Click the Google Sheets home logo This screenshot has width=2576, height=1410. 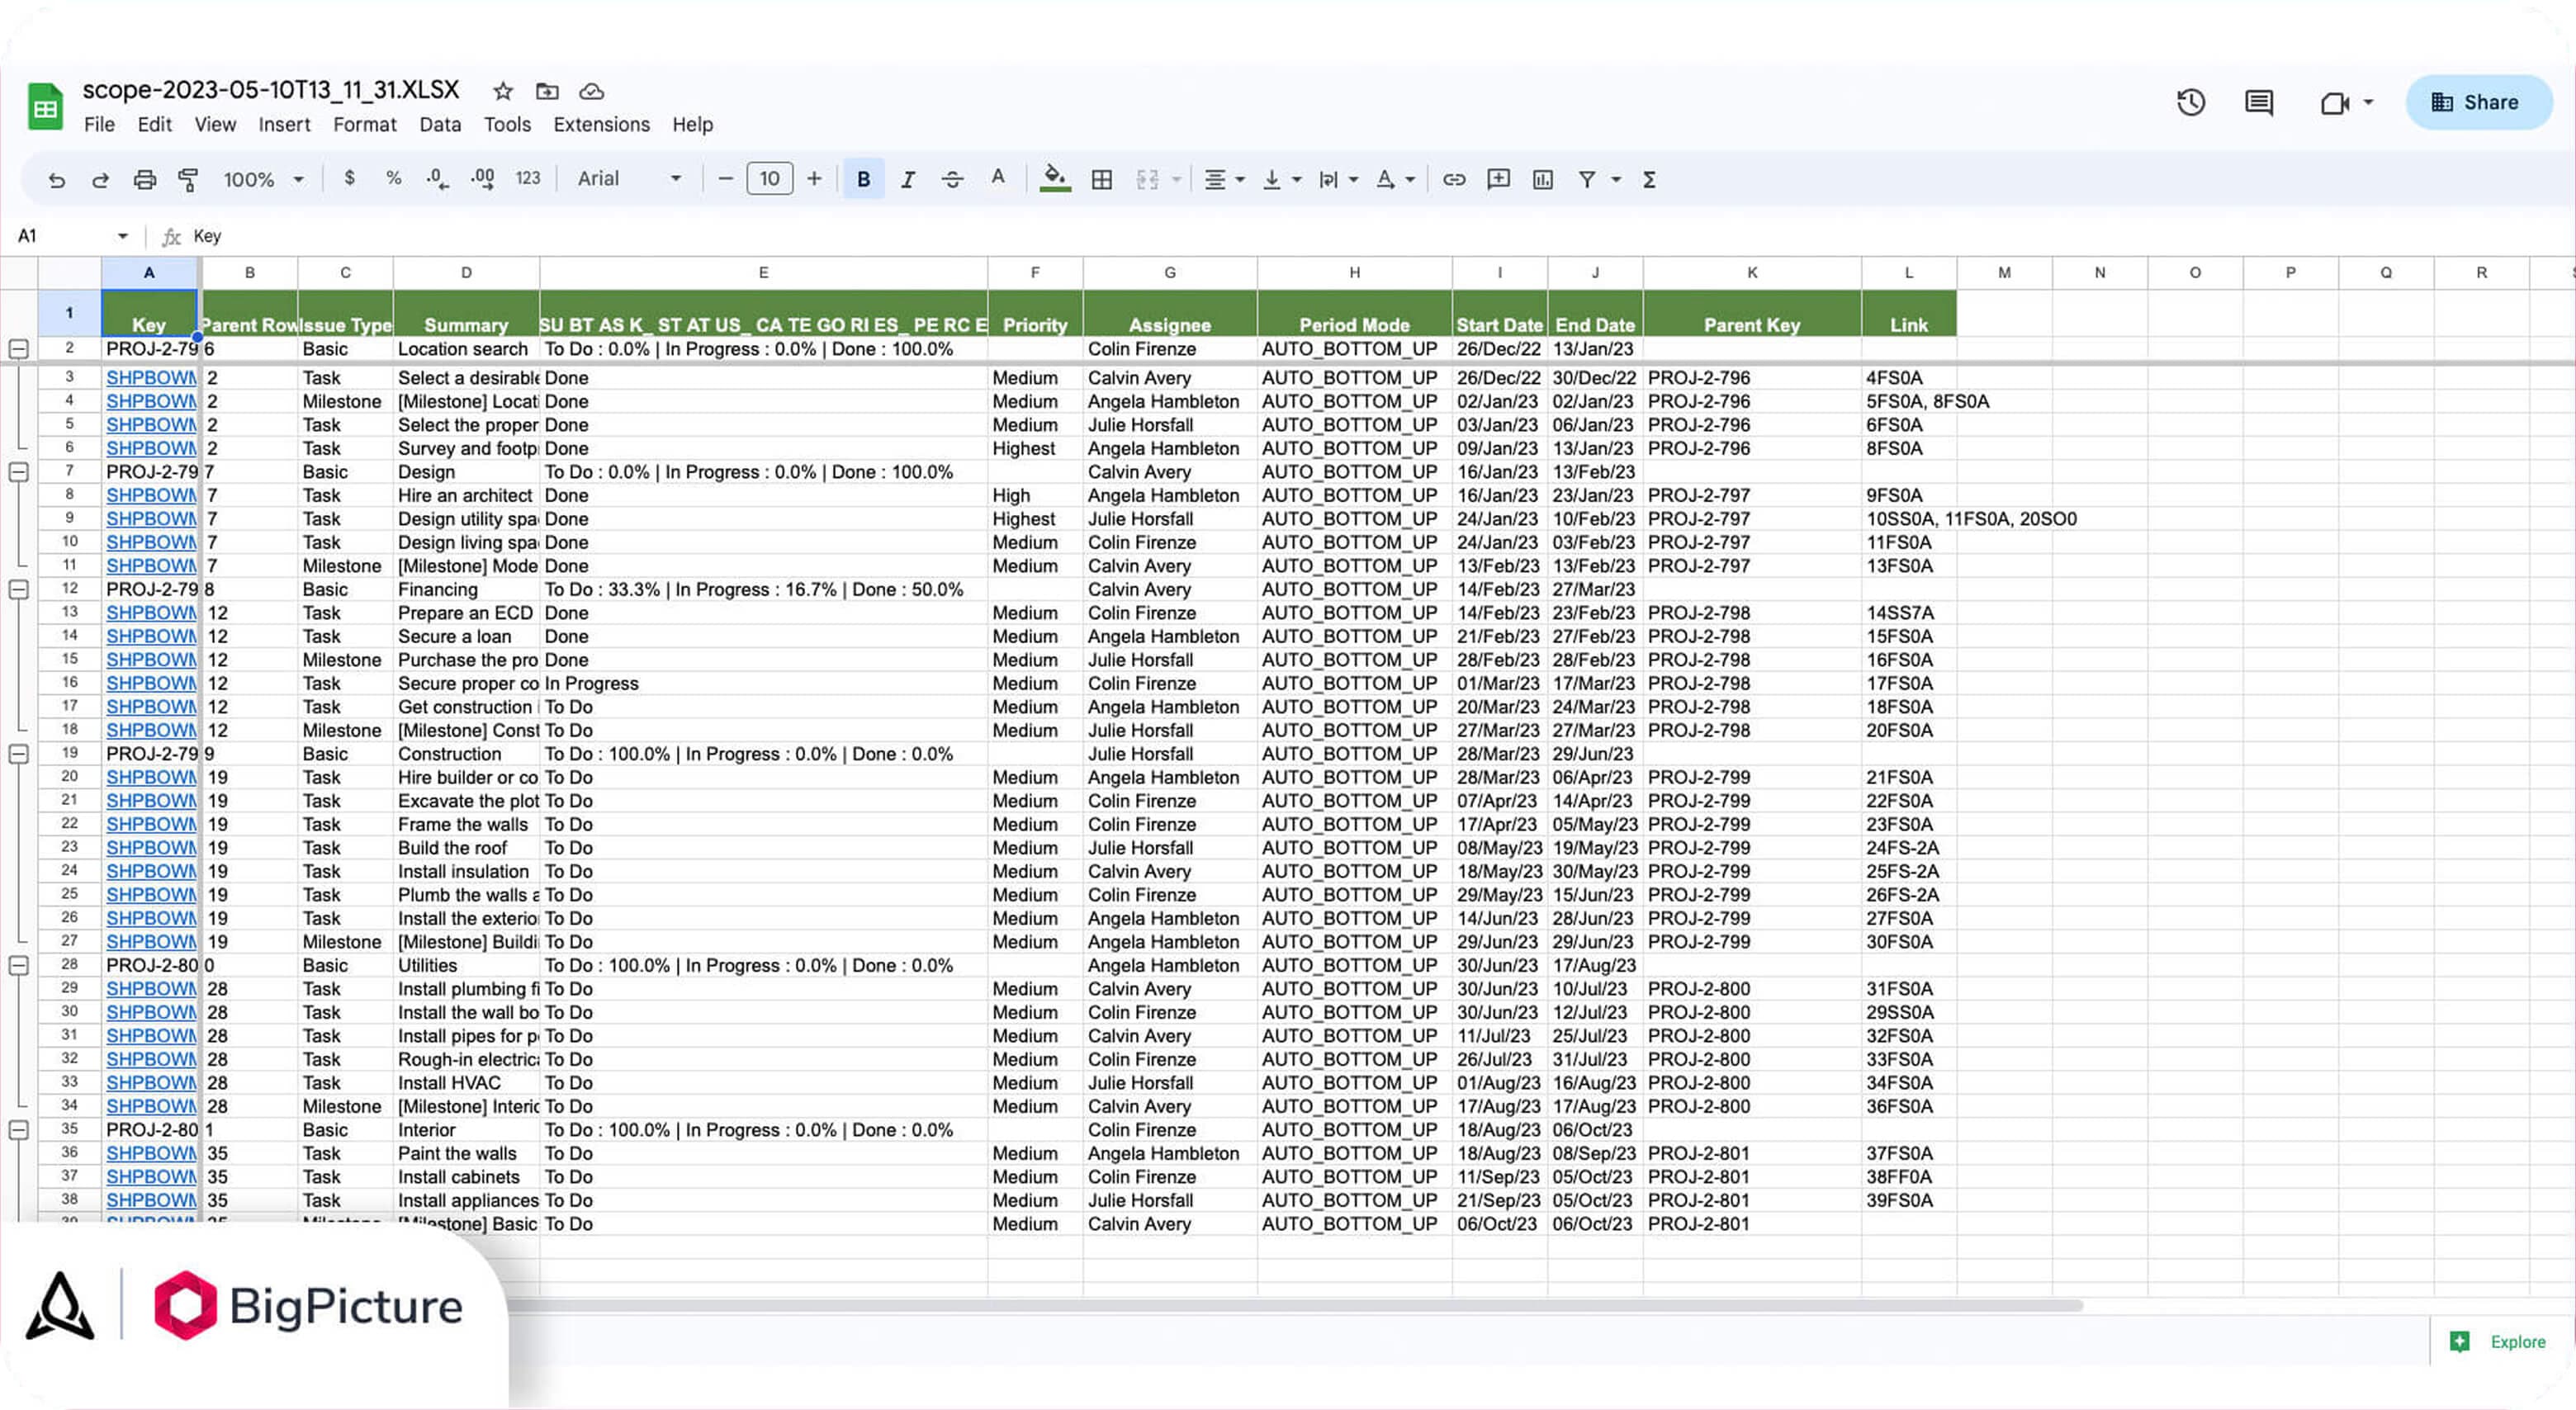tap(46, 107)
